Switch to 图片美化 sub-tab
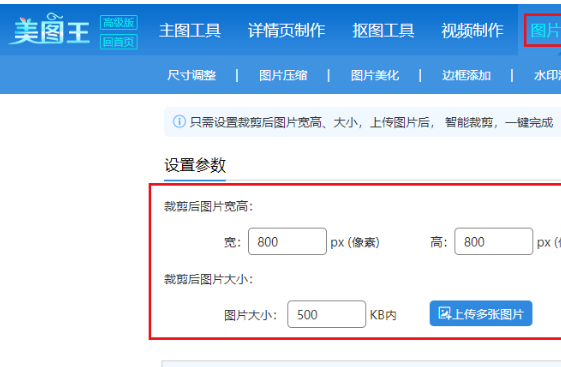Viewport: 561px width, 367px height. (x=375, y=75)
